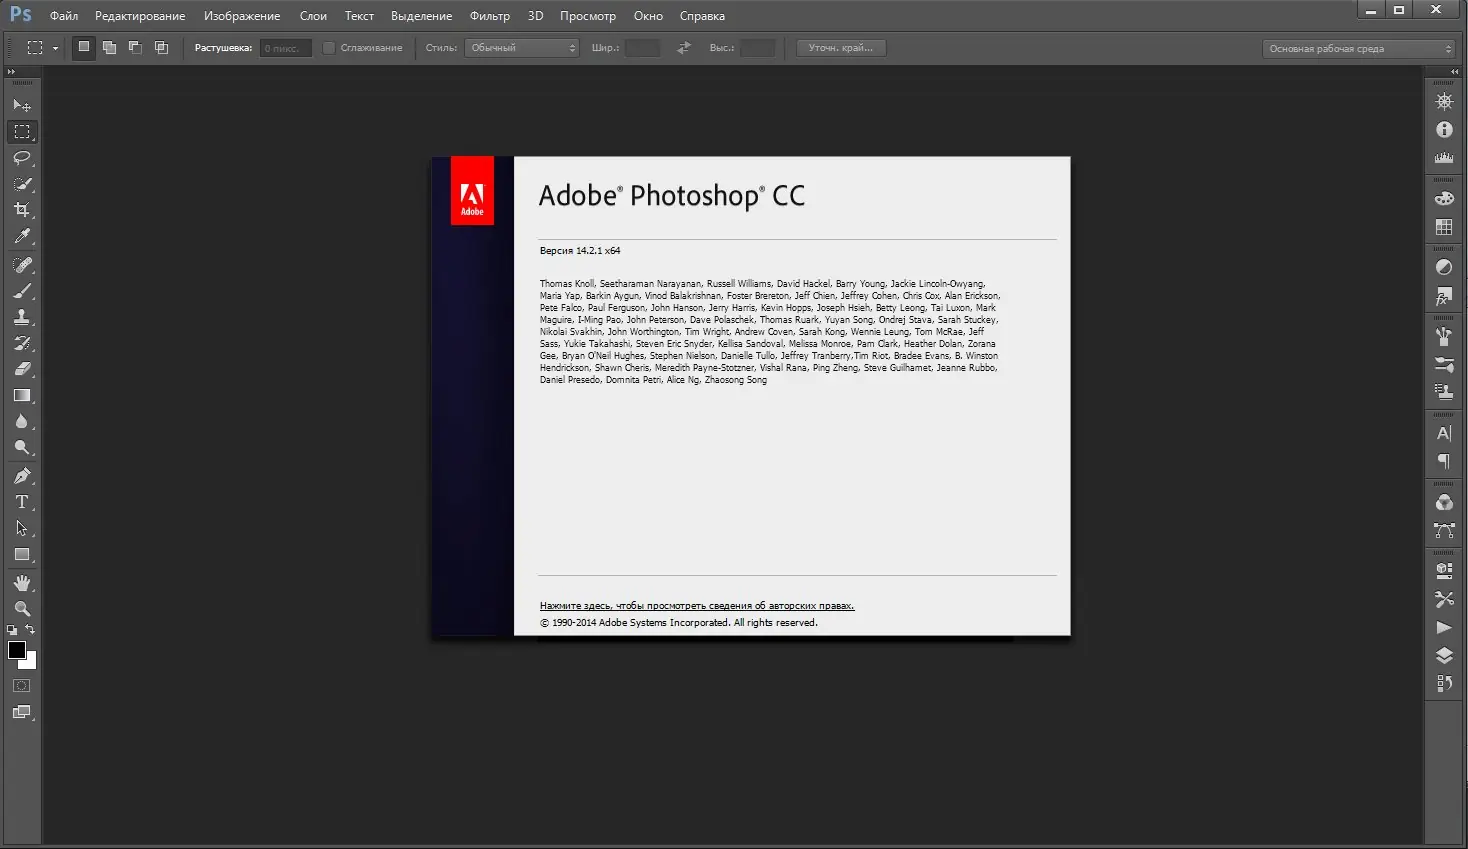The image size is (1468, 849).
Task: Open the Histogram panel
Action: pyautogui.click(x=1444, y=157)
